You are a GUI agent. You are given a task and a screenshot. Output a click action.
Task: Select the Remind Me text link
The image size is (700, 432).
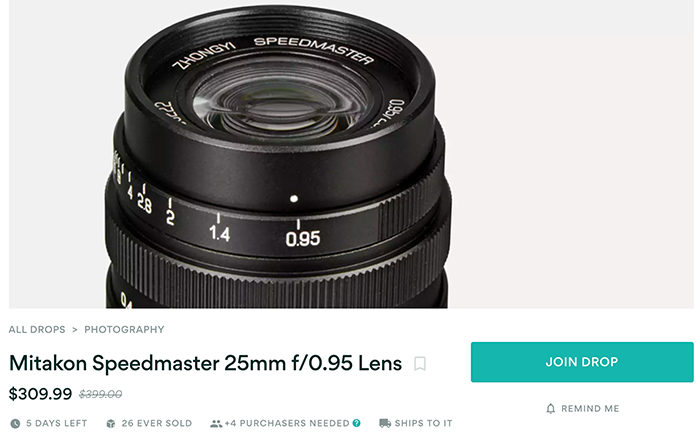point(590,408)
